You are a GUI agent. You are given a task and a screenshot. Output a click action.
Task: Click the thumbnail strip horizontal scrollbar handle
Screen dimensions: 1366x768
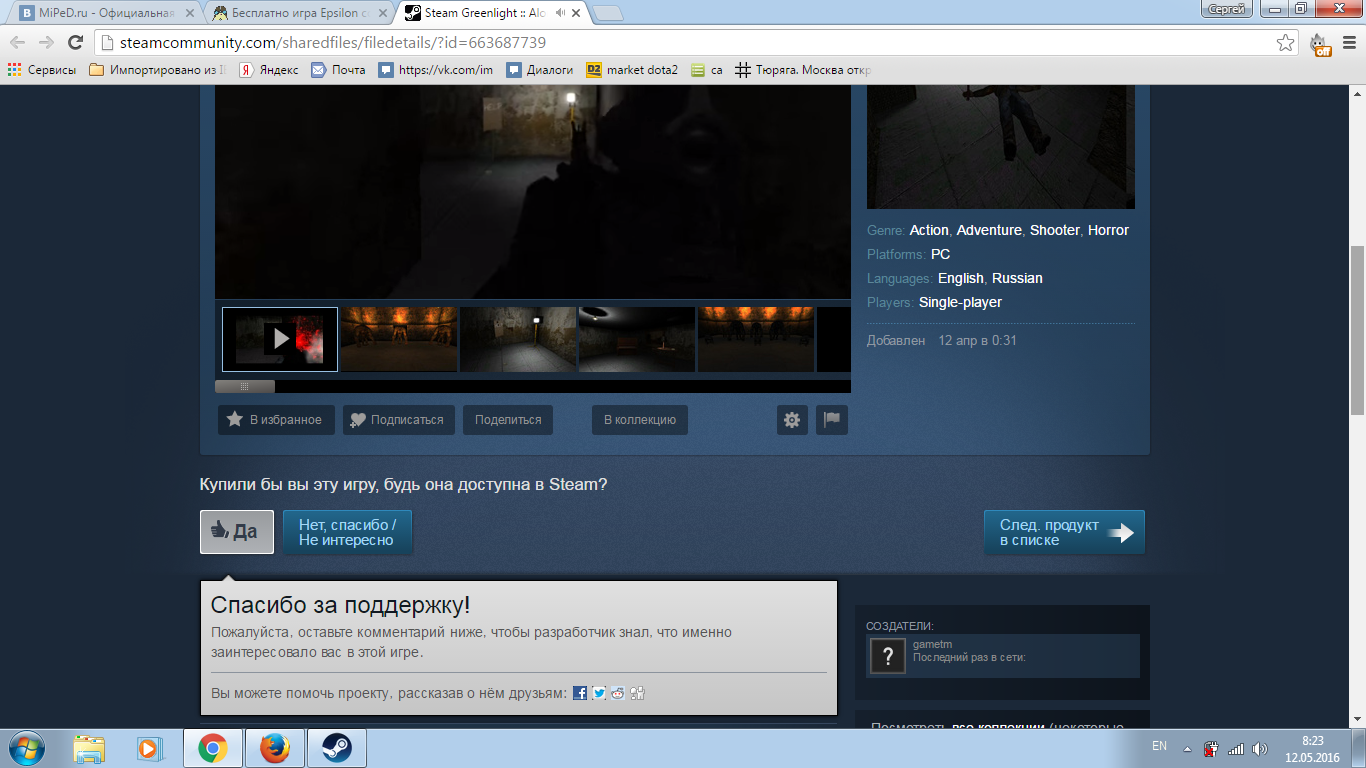point(245,386)
